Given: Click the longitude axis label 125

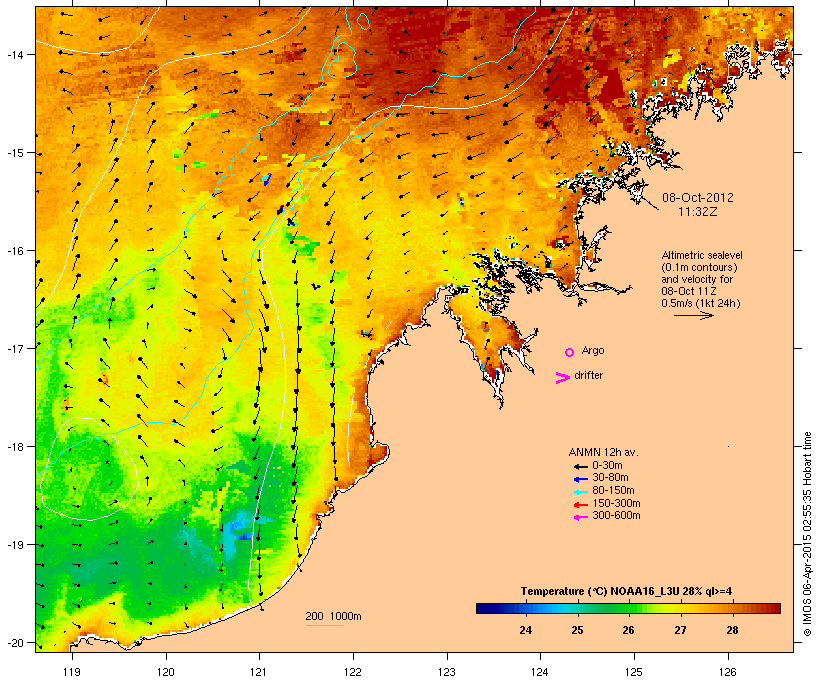Looking at the screenshot, I should click(634, 672).
